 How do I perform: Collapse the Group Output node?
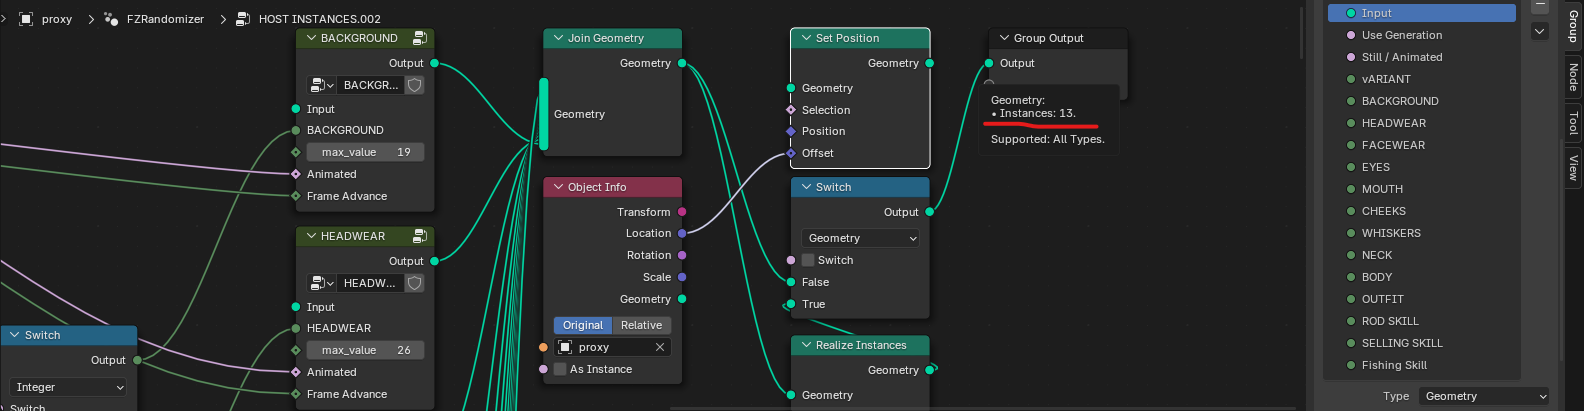click(x=1004, y=38)
